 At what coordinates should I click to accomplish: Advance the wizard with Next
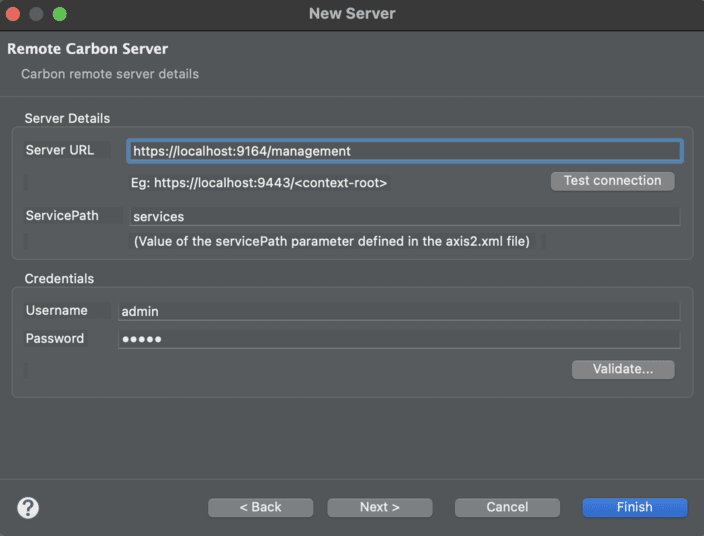pyautogui.click(x=380, y=507)
